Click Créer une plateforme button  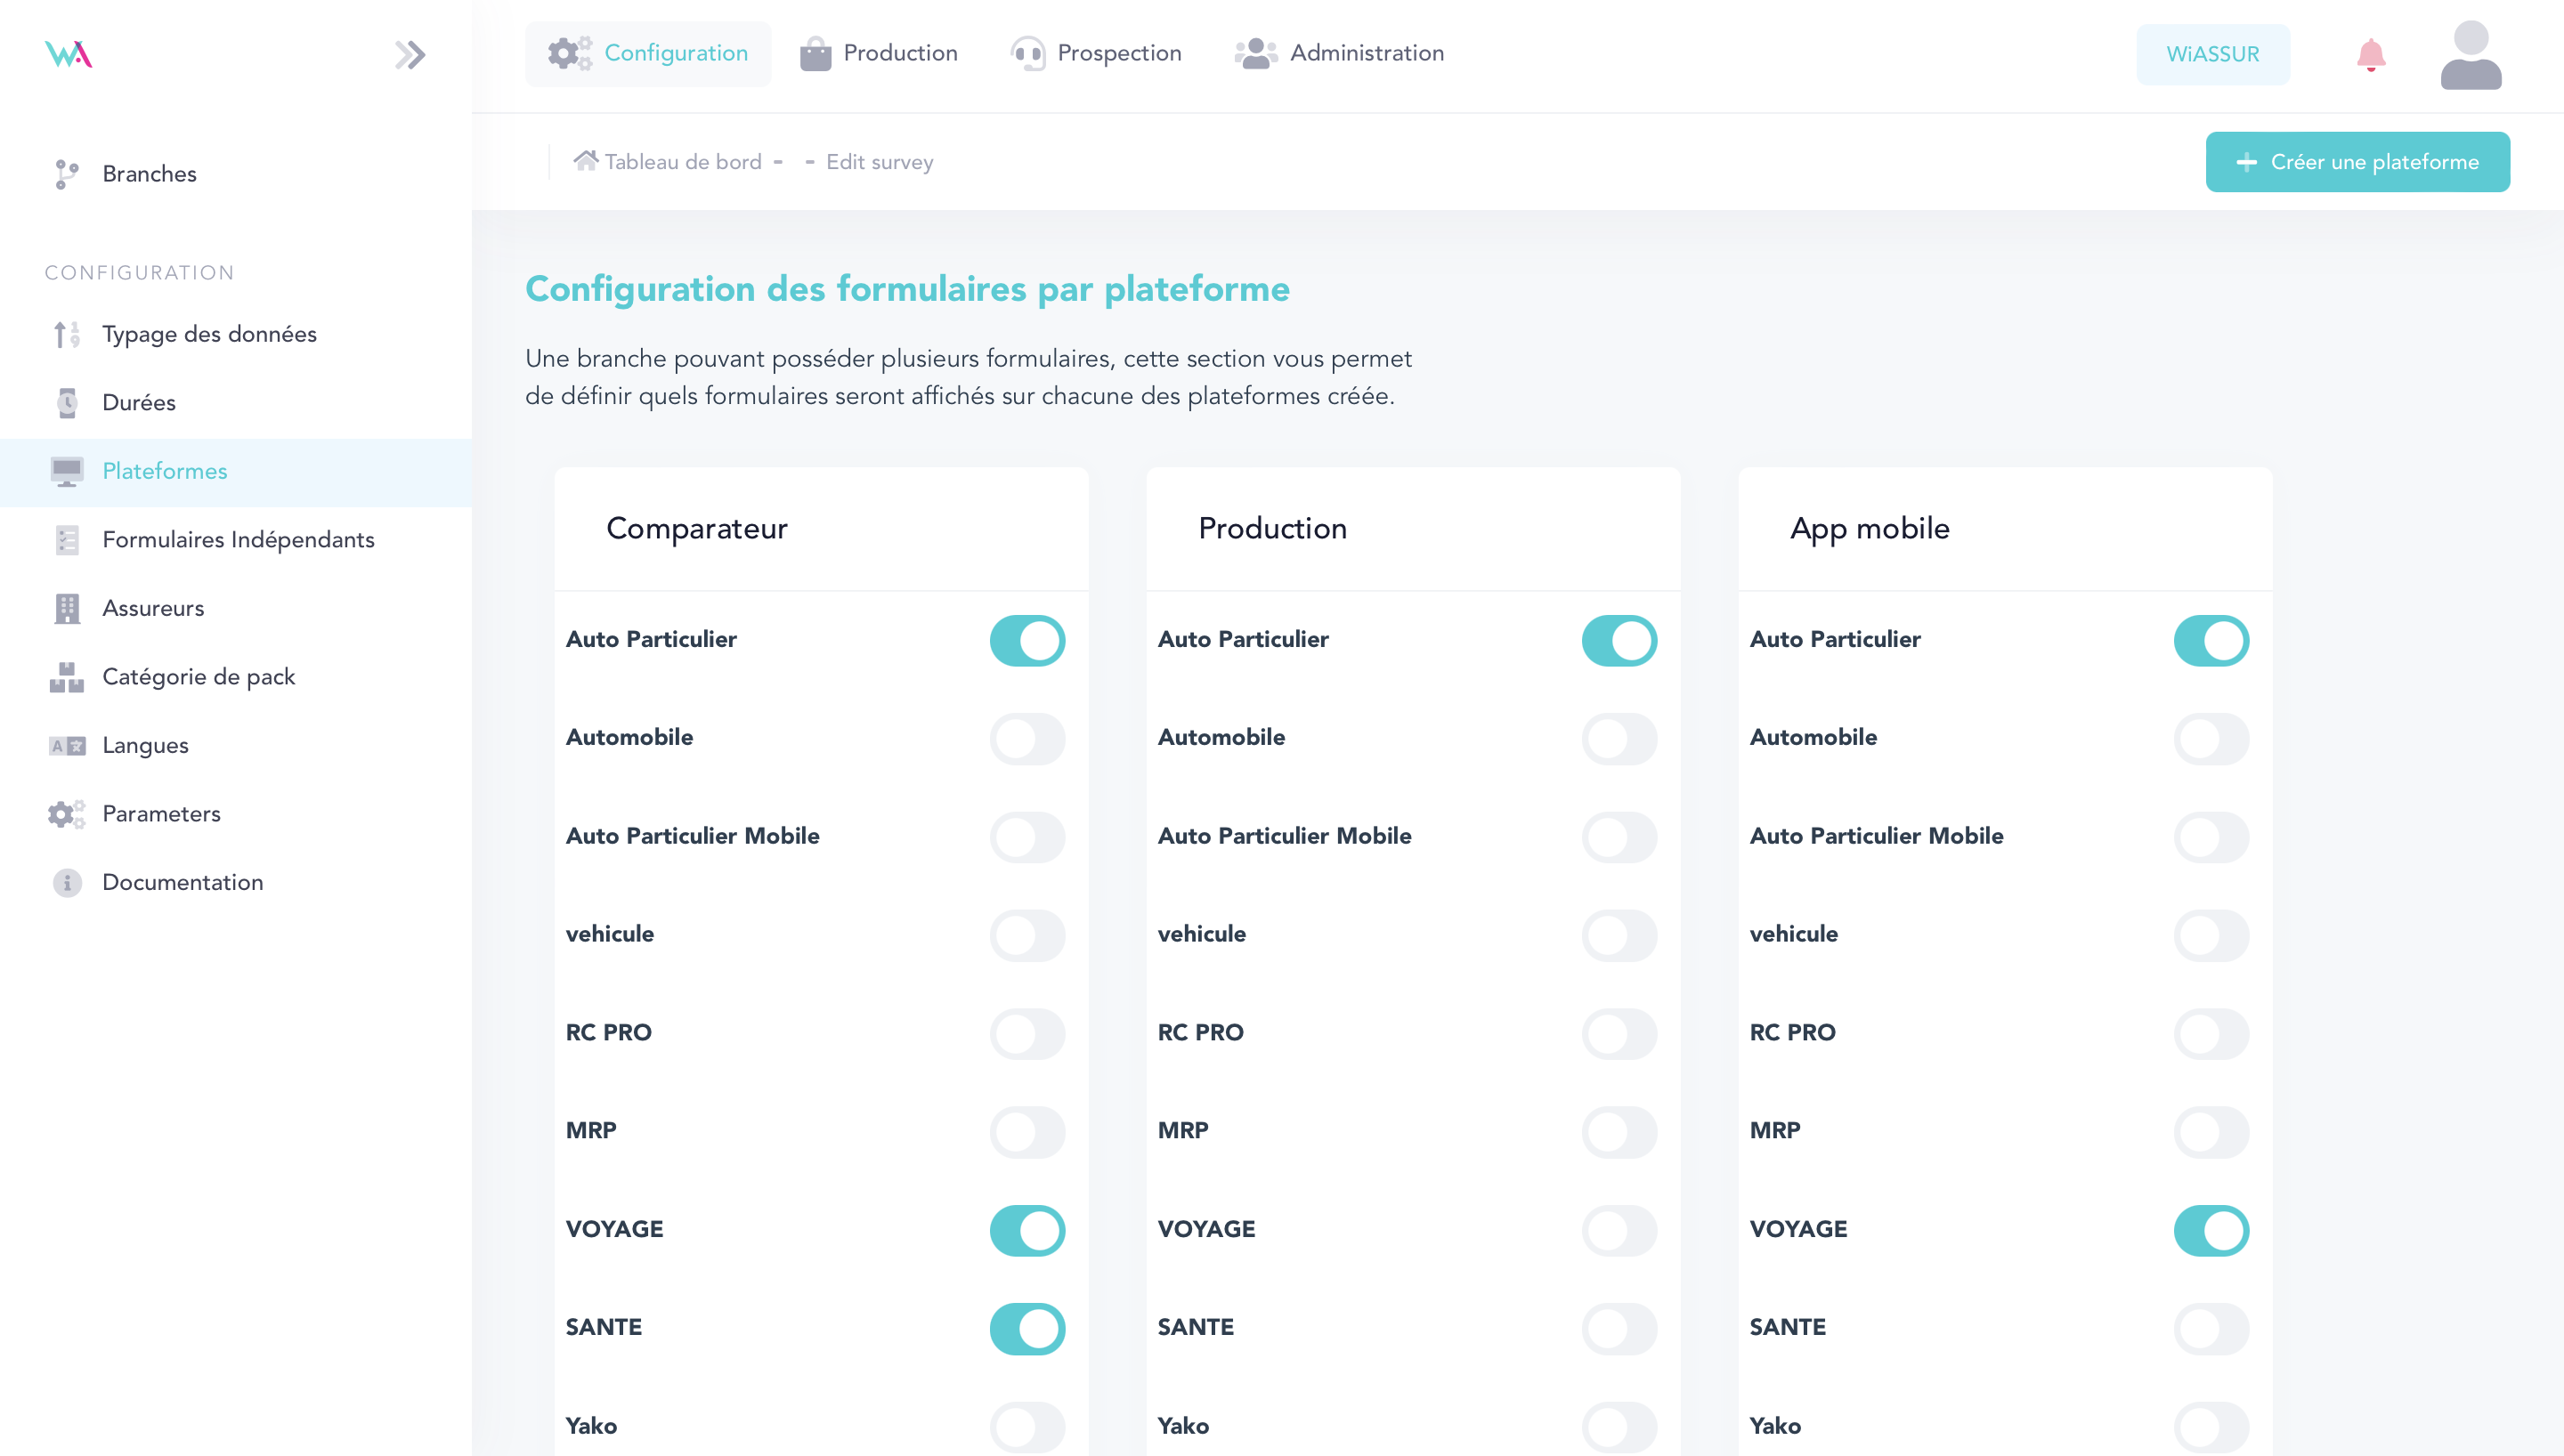click(2357, 162)
